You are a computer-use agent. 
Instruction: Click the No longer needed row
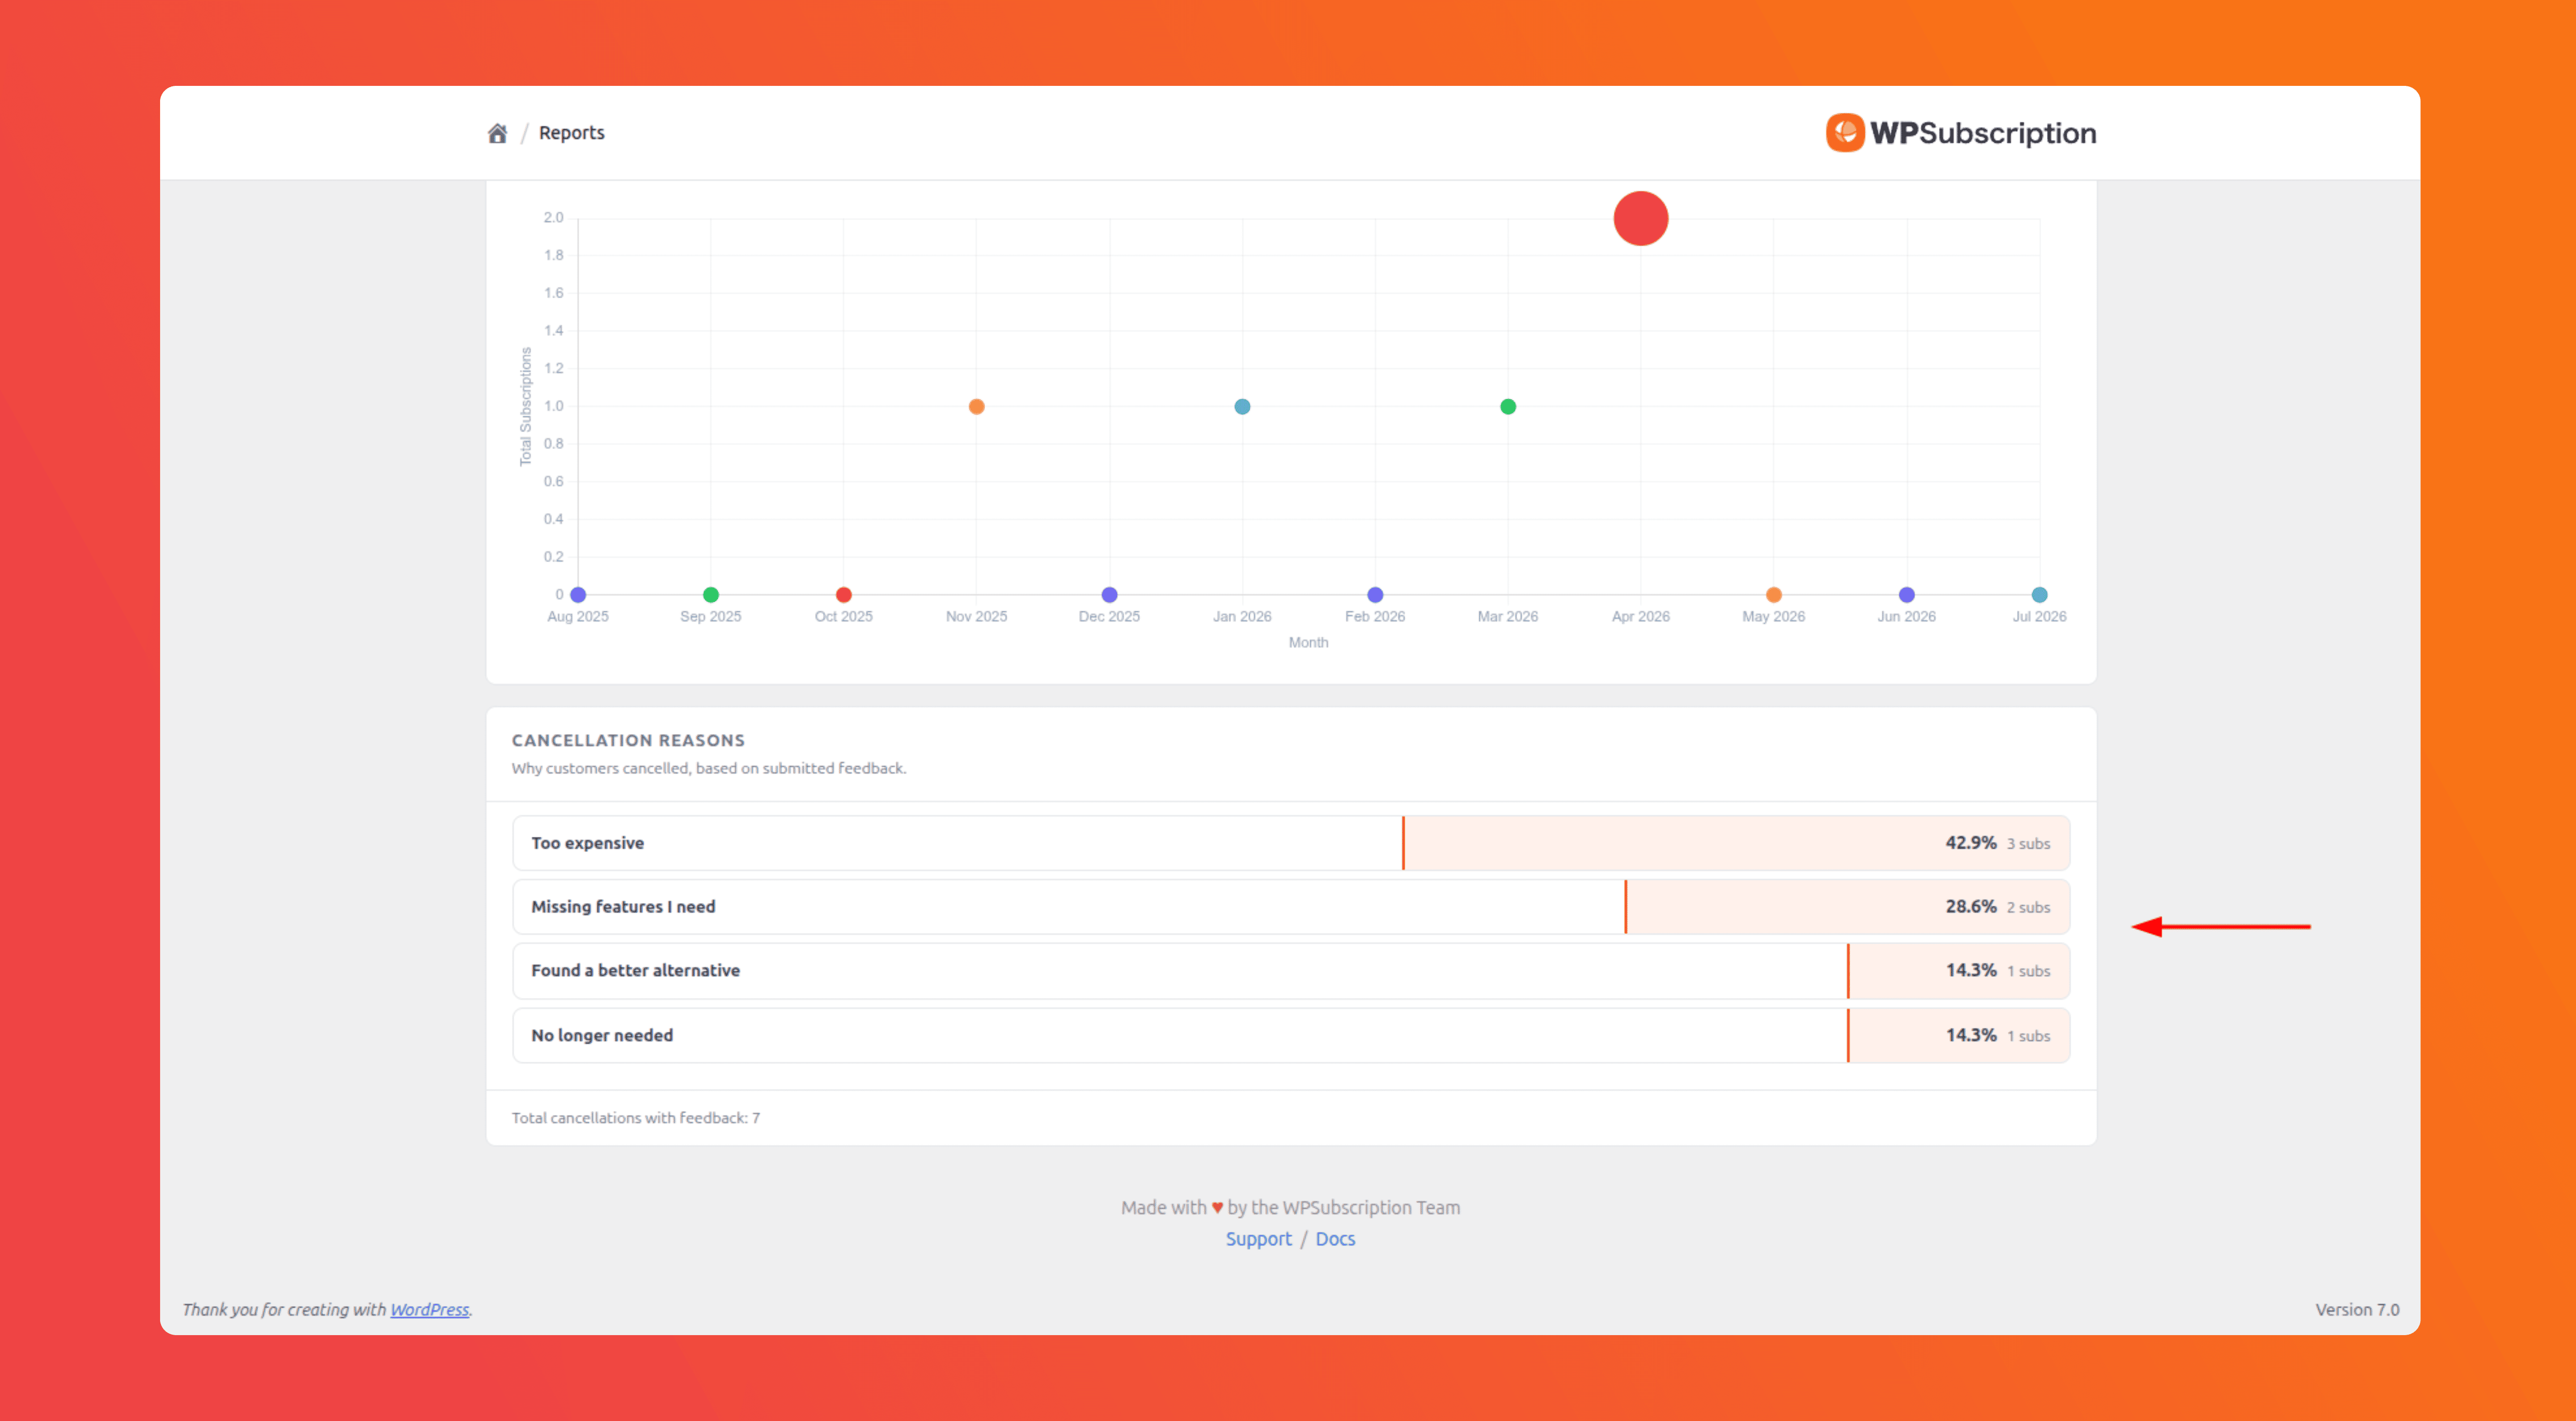[x=1291, y=1035]
